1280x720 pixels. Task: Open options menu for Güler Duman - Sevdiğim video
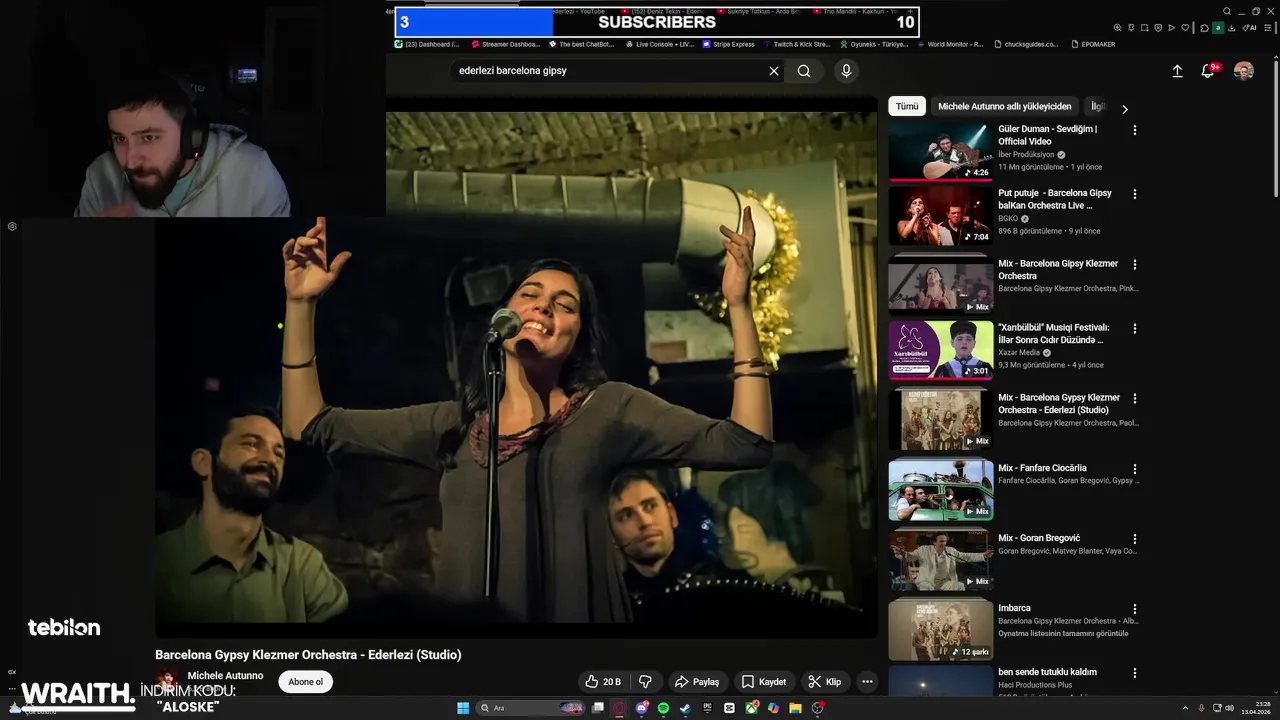(x=1134, y=130)
